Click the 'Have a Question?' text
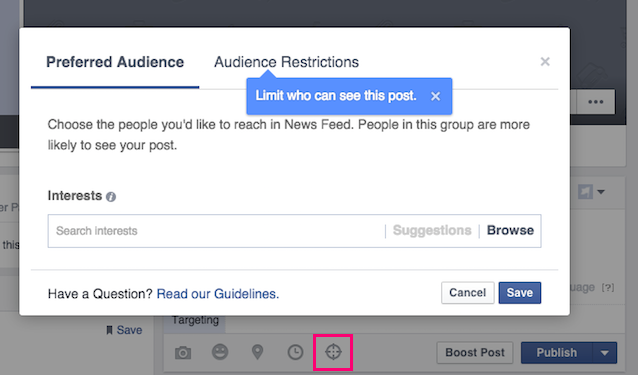Image resolution: width=638 pixels, height=375 pixels. [x=100, y=294]
